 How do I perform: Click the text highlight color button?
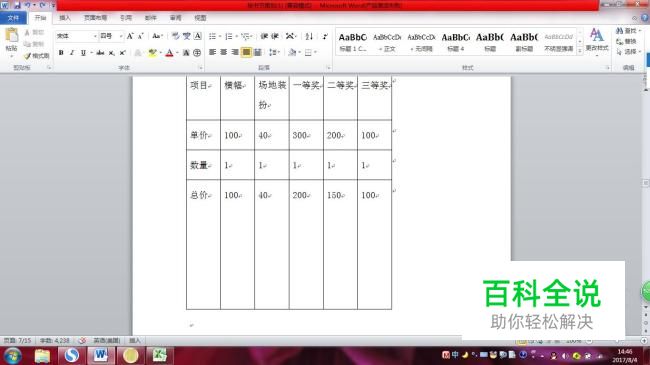152,53
